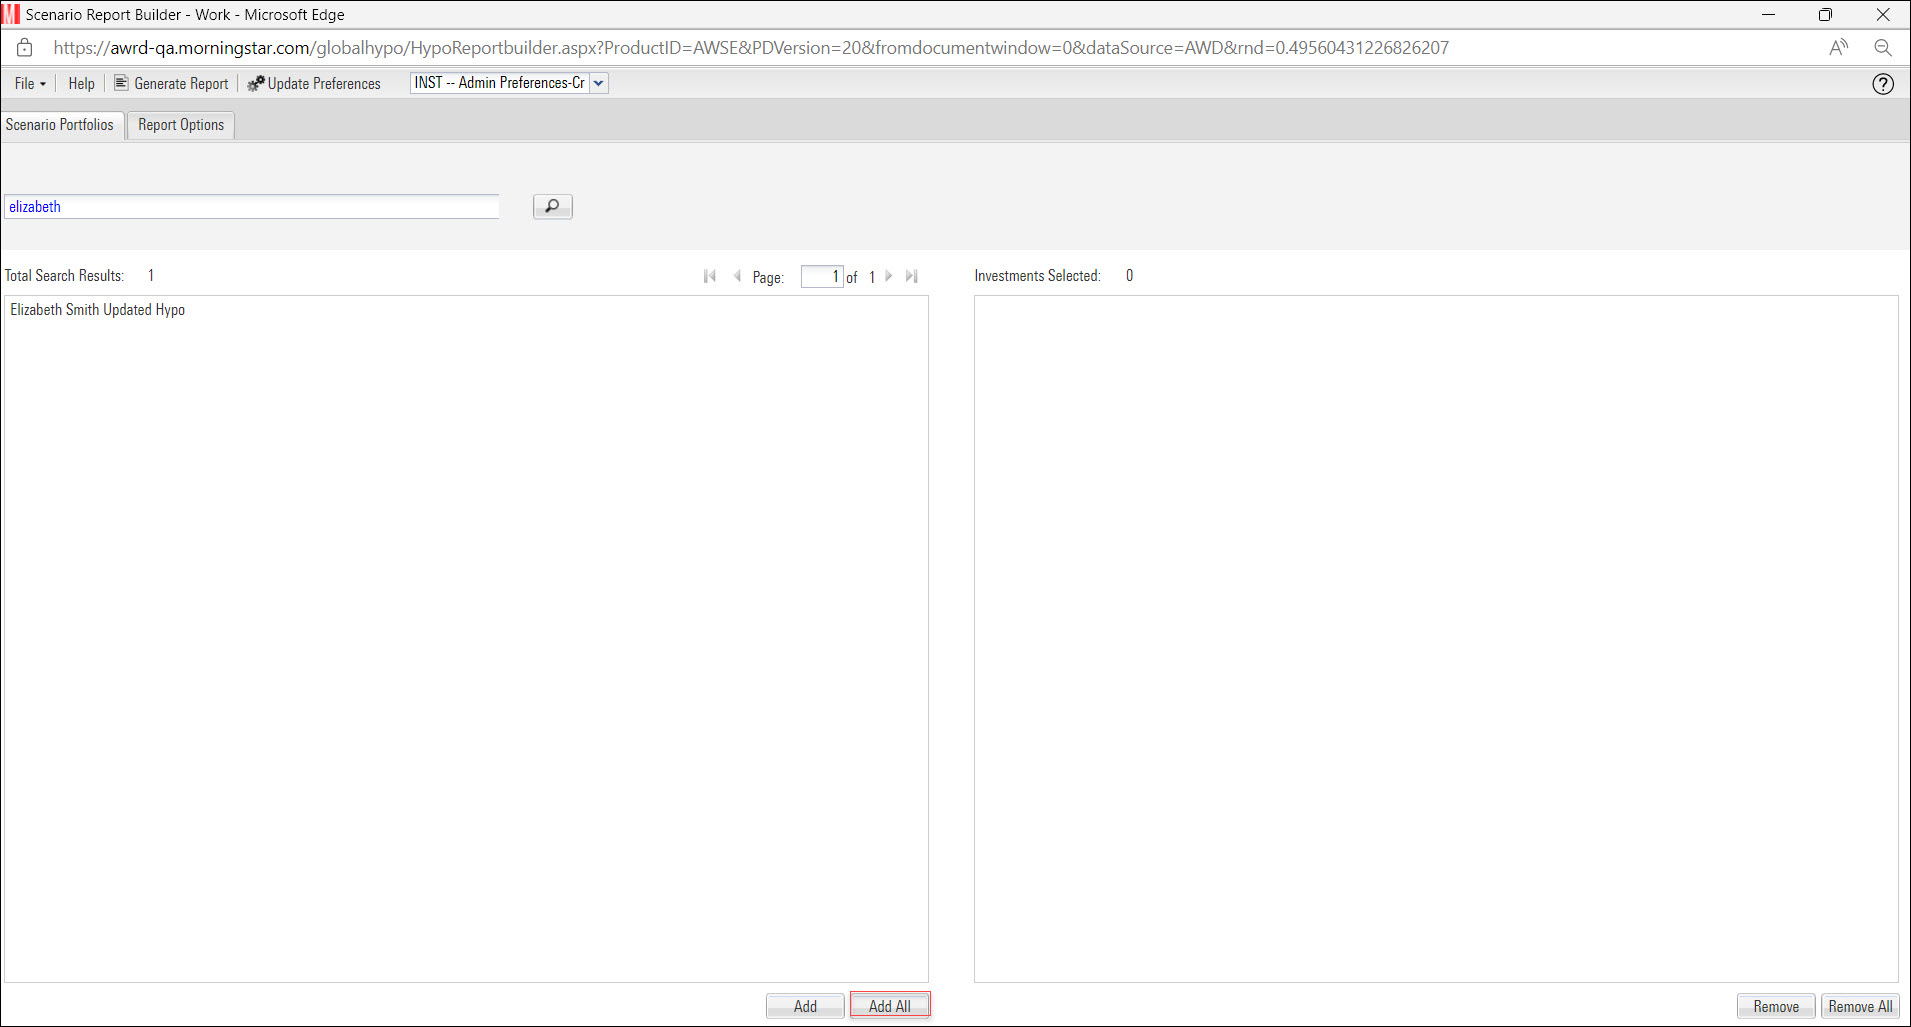Image resolution: width=1911 pixels, height=1027 pixels.
Task: Click Generate Report
Action: pyautogui.click(x=171, y=84)
